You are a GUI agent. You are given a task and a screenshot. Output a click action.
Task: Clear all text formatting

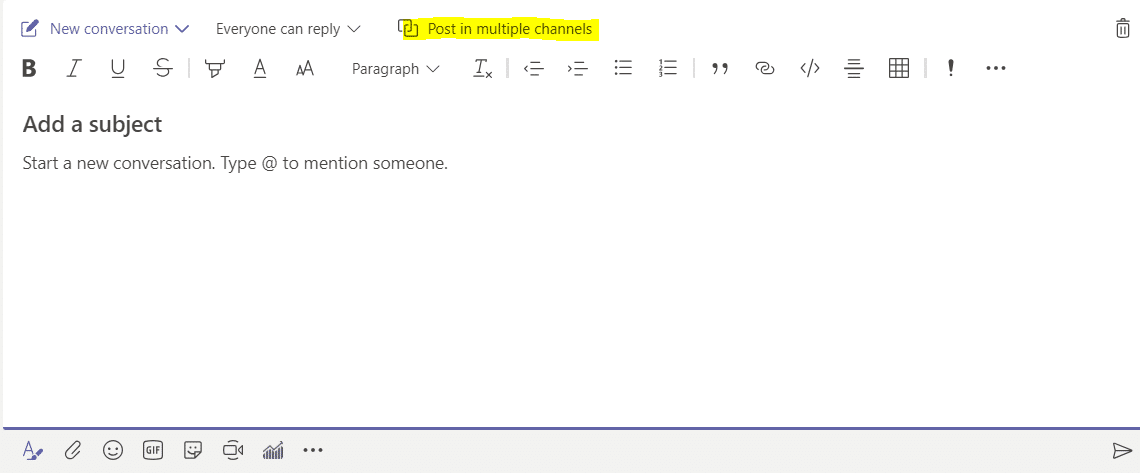tap(482, 68)
